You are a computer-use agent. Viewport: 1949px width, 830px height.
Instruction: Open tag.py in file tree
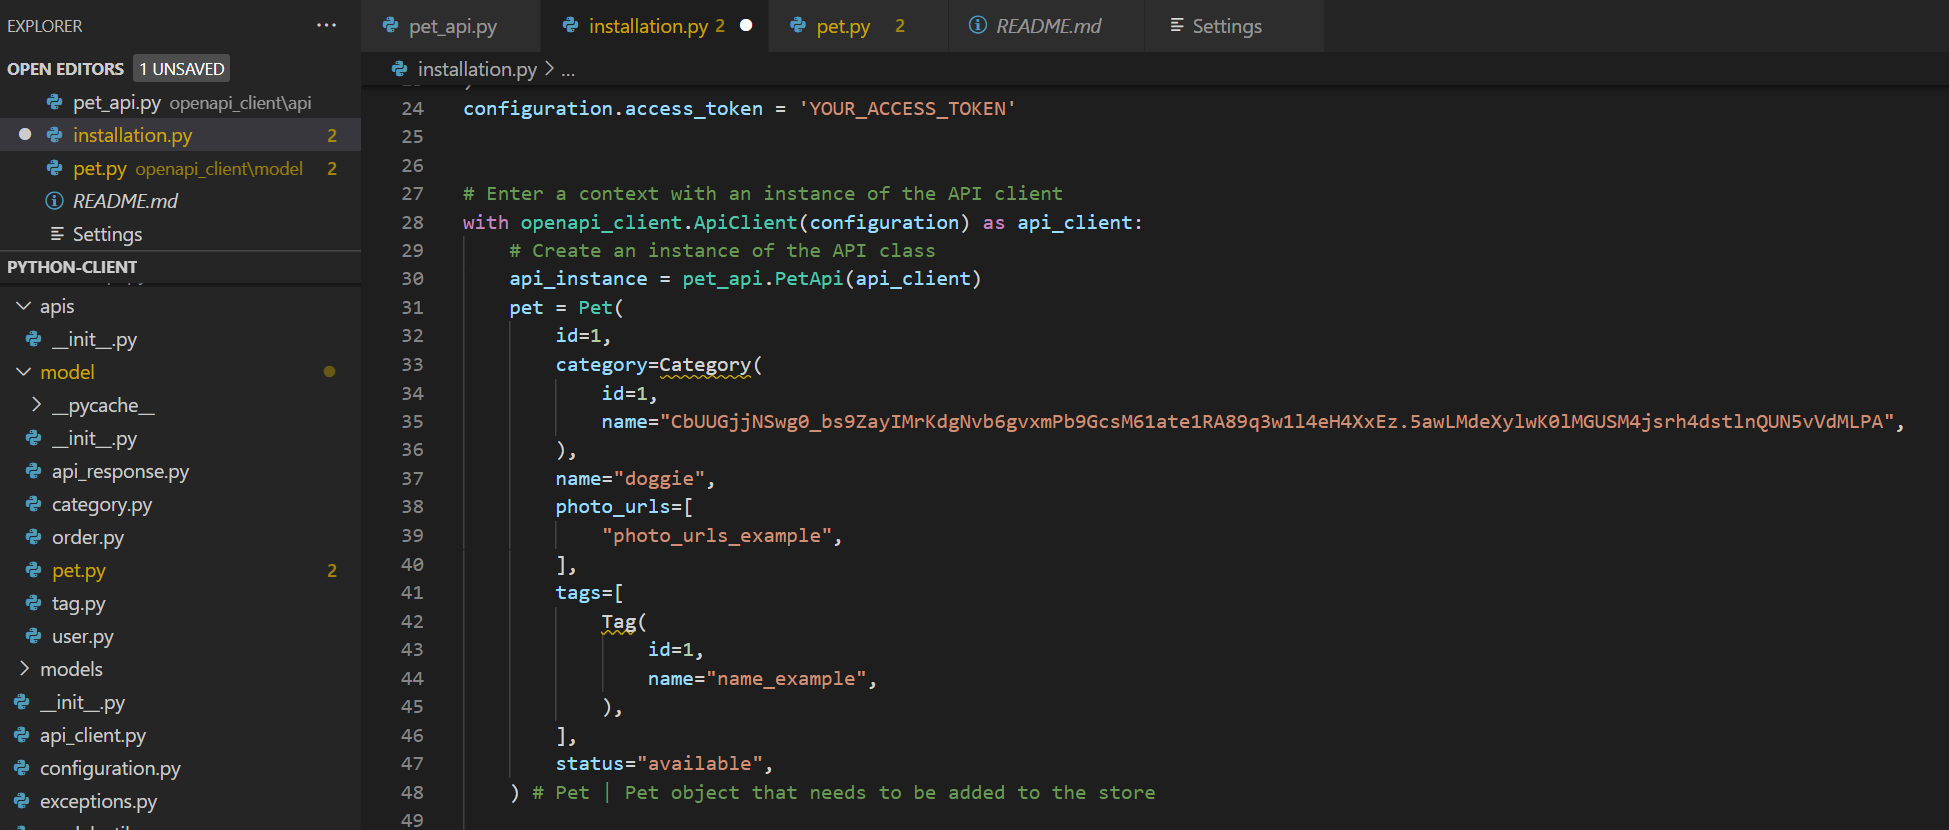(180, 603)
